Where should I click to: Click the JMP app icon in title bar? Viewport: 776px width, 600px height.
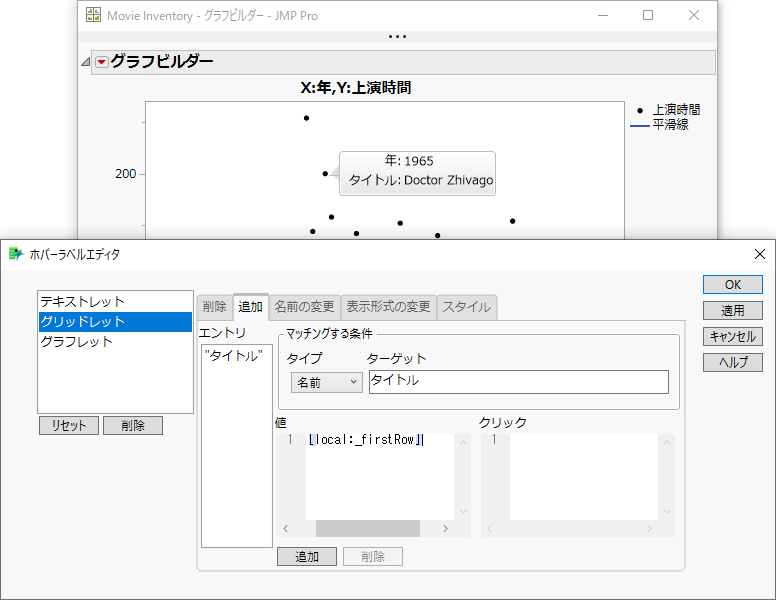tap(93, 15)
